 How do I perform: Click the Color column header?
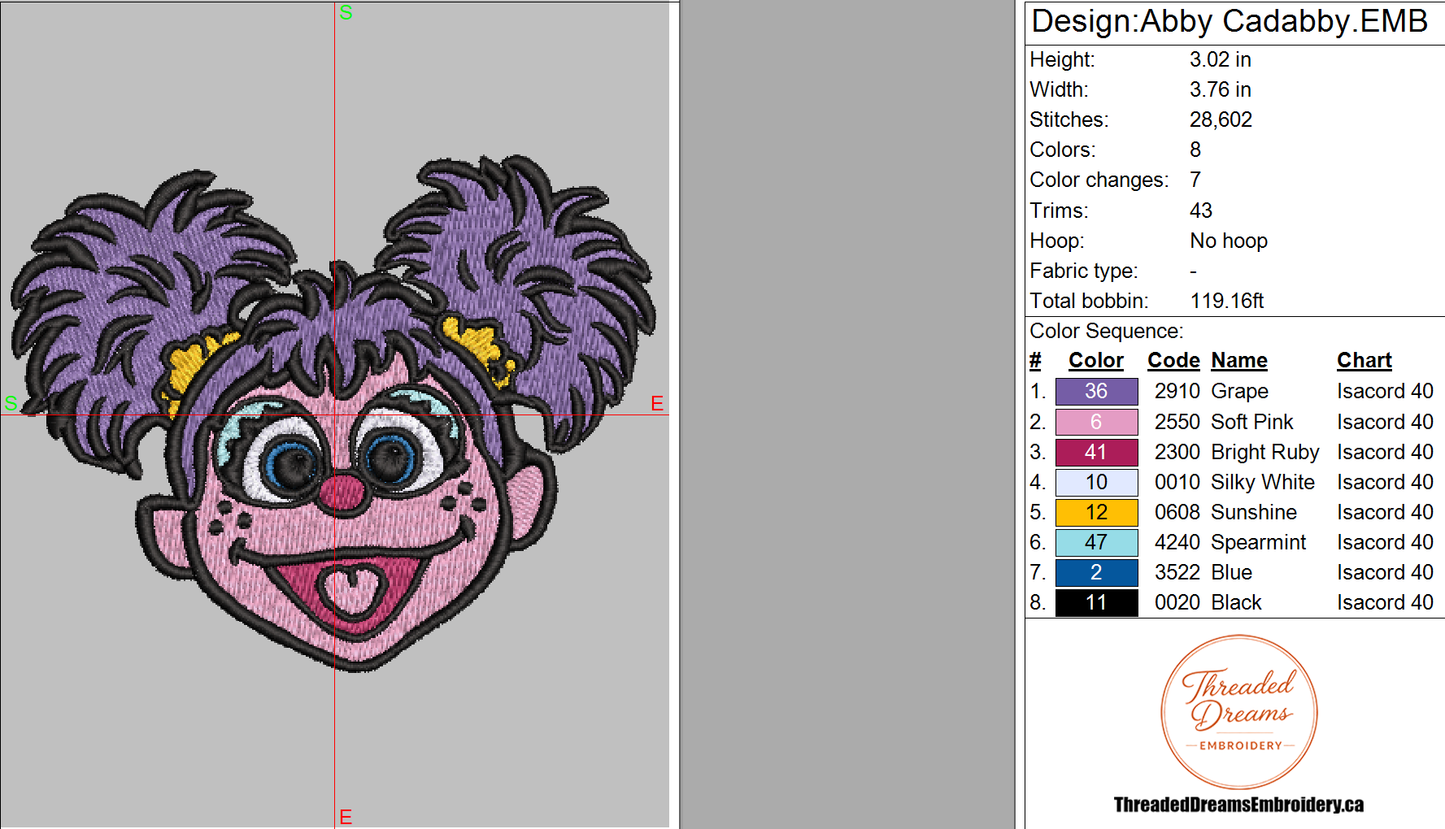click(1096, 361)
